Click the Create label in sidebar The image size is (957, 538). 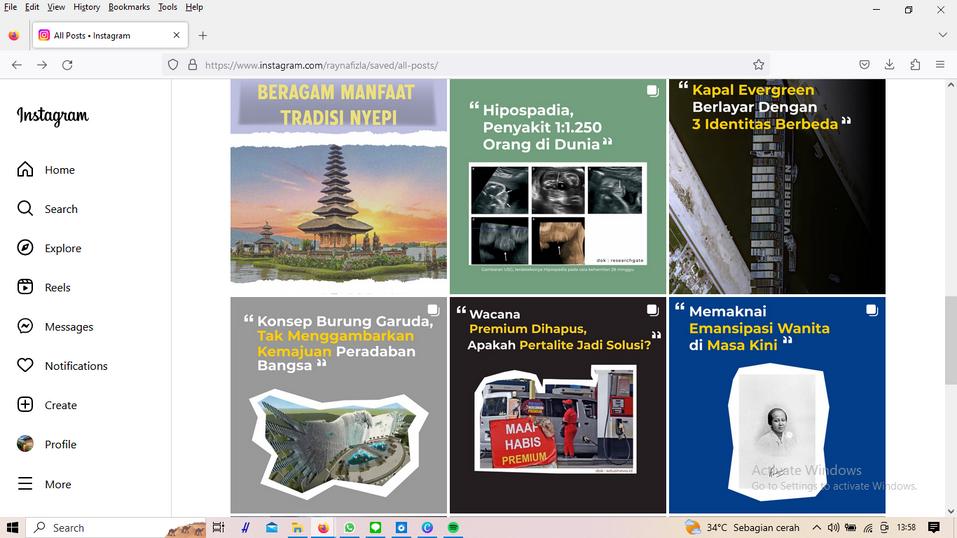tap(60, 405)
